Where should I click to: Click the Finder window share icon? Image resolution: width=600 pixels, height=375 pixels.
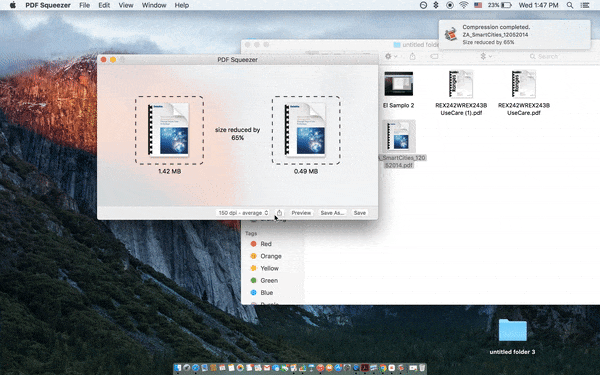coord(412,56)
